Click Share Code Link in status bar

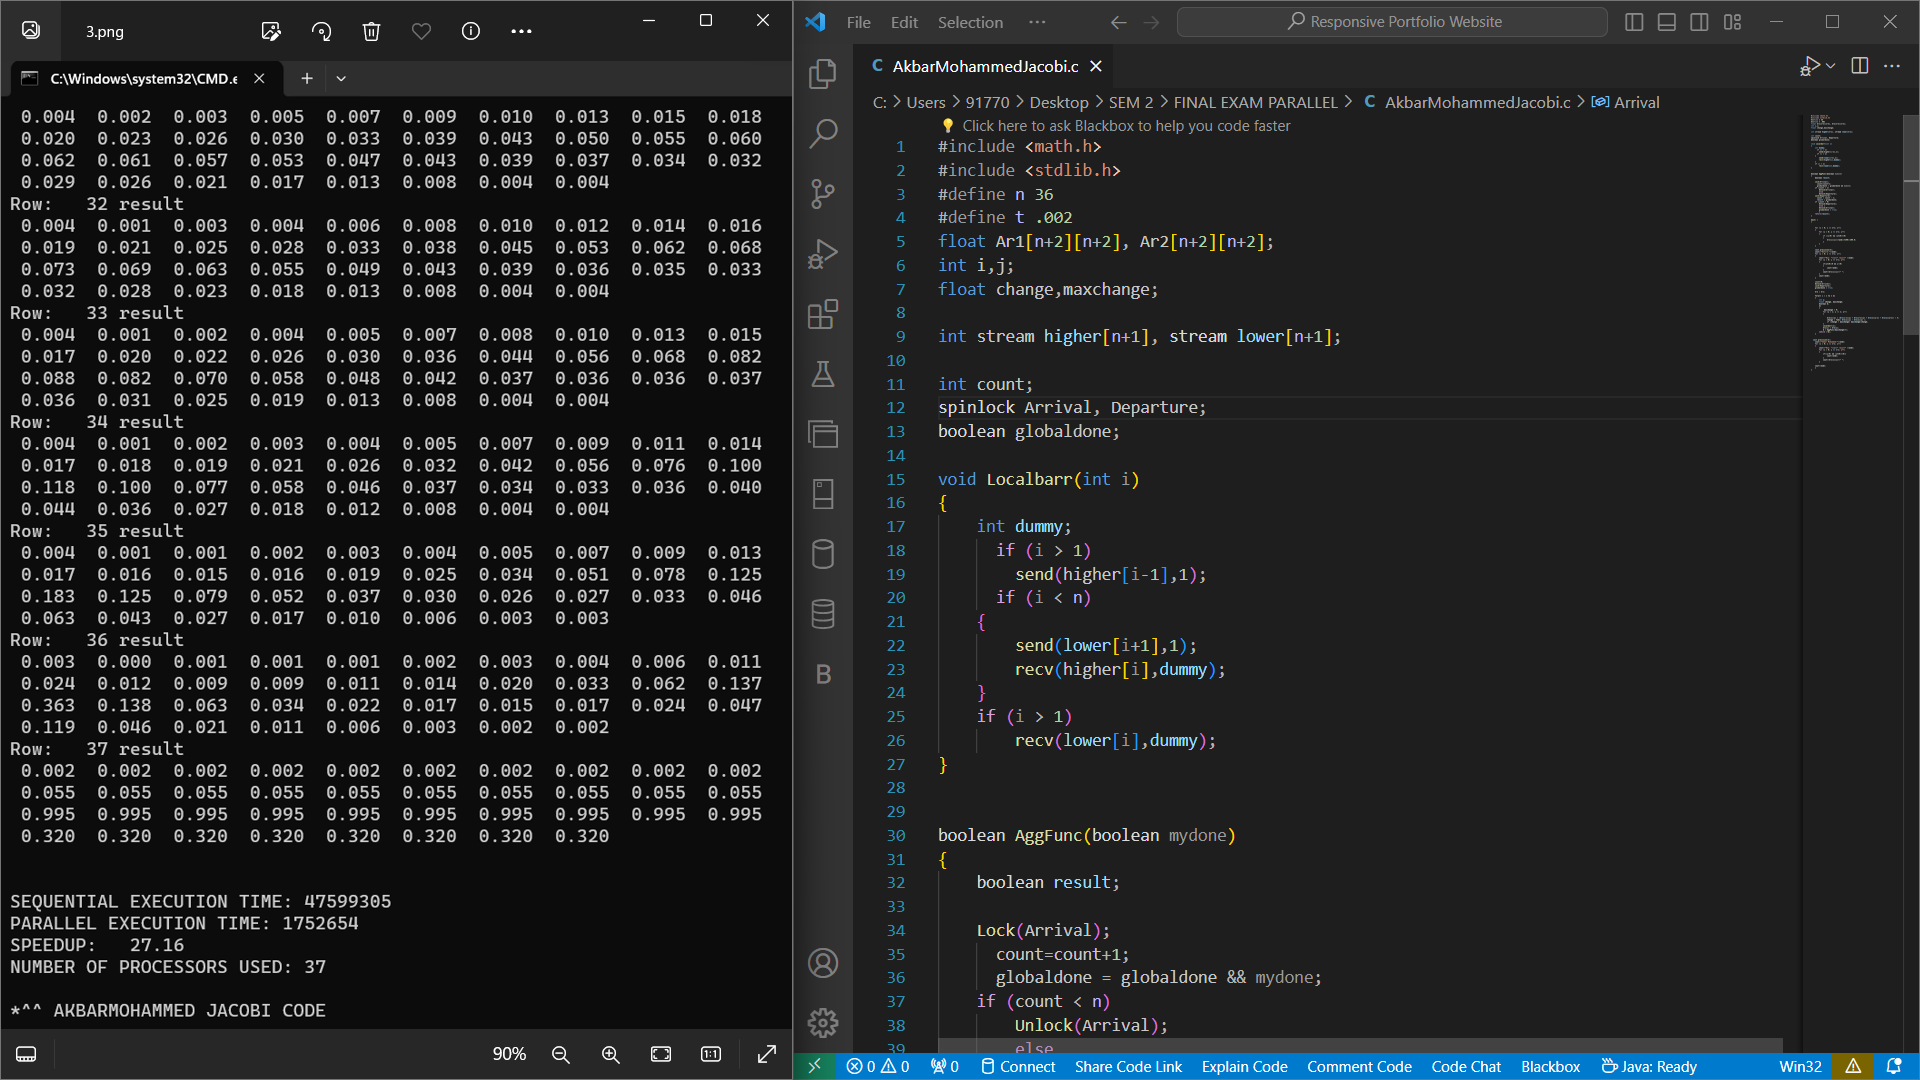click(x=1128, y=1066)
